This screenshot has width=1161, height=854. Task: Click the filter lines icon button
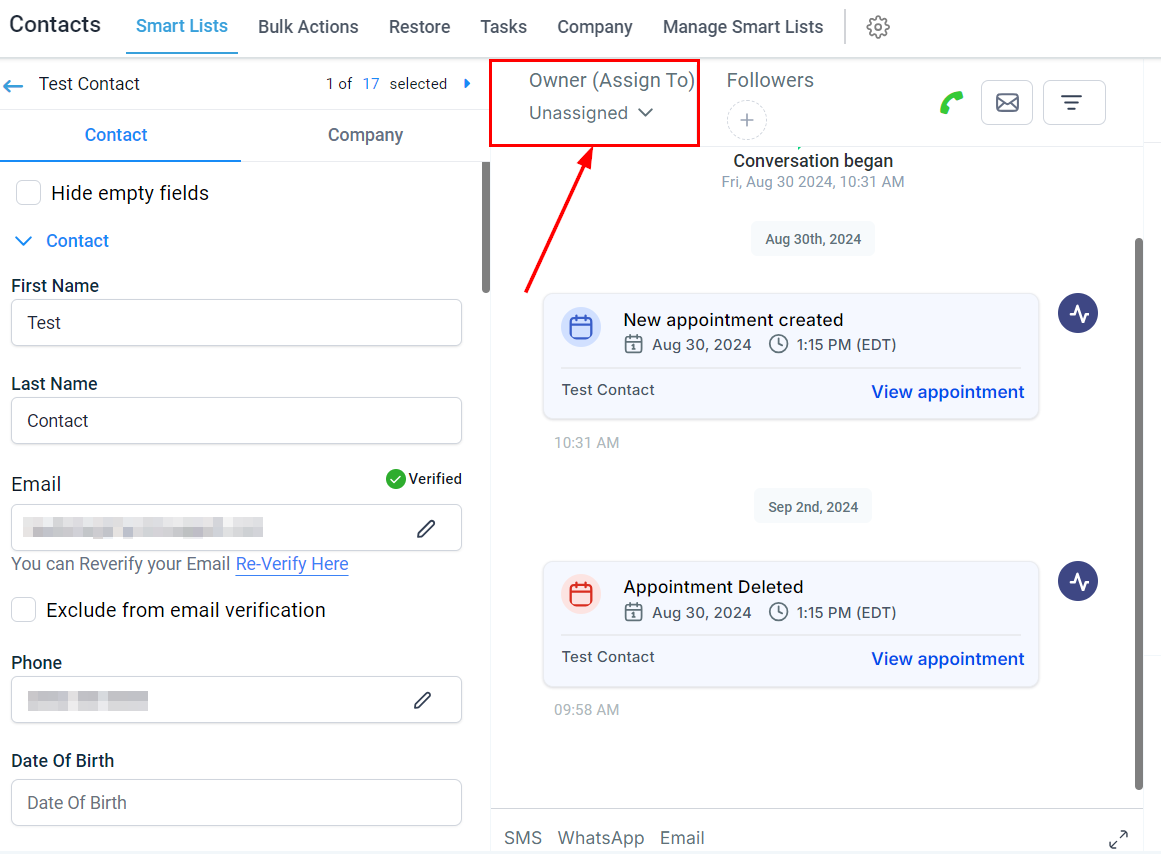(x=1074, y=102)
